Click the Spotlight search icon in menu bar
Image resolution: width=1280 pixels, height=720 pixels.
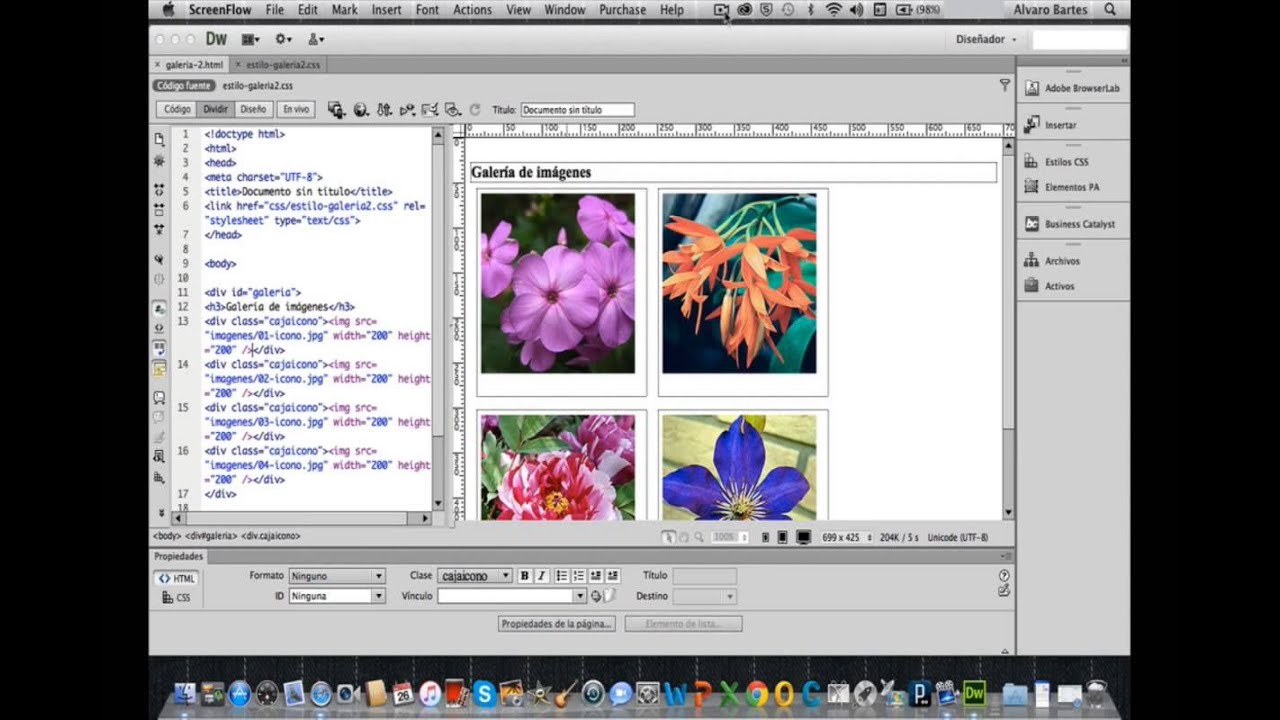(1110, 10)
